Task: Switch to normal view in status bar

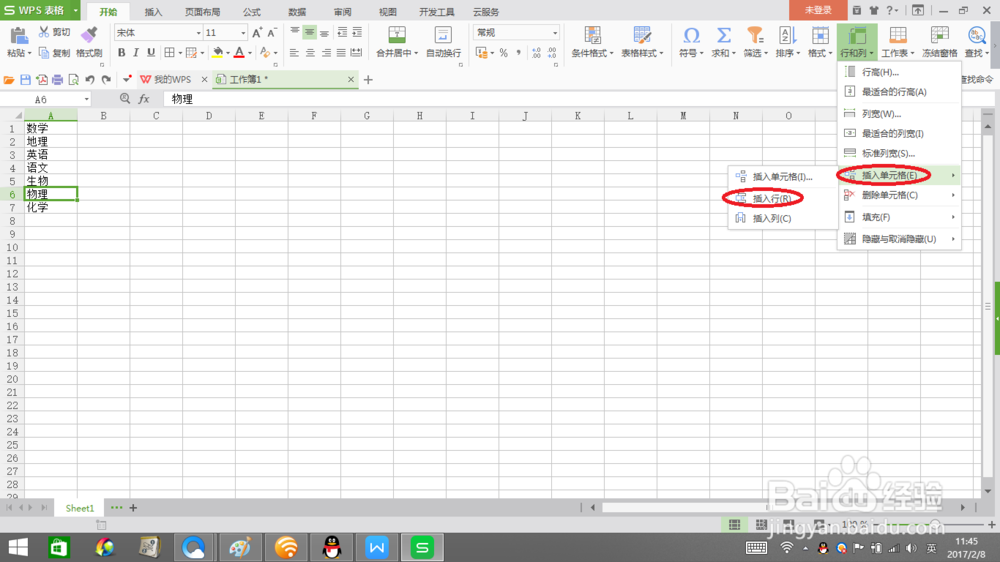Action: pyautogui.click(x=735, y=524)
